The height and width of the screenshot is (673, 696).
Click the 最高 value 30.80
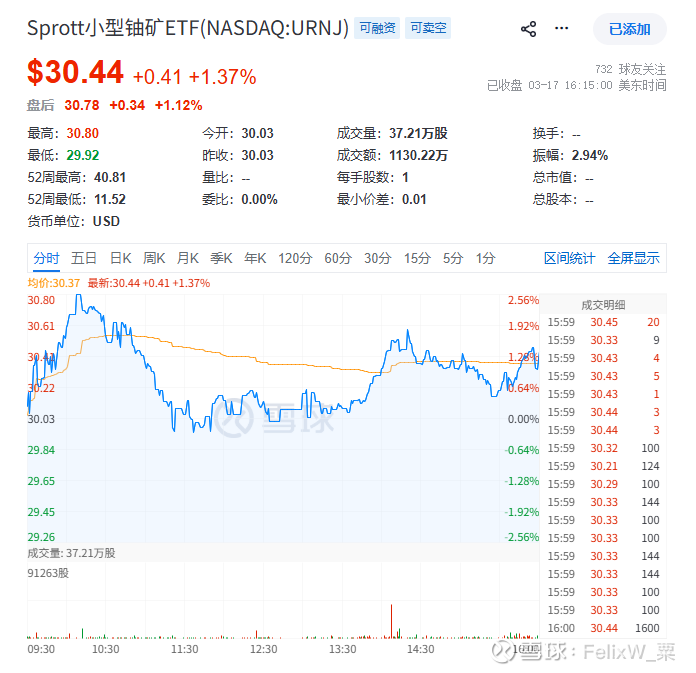(83, 133)
